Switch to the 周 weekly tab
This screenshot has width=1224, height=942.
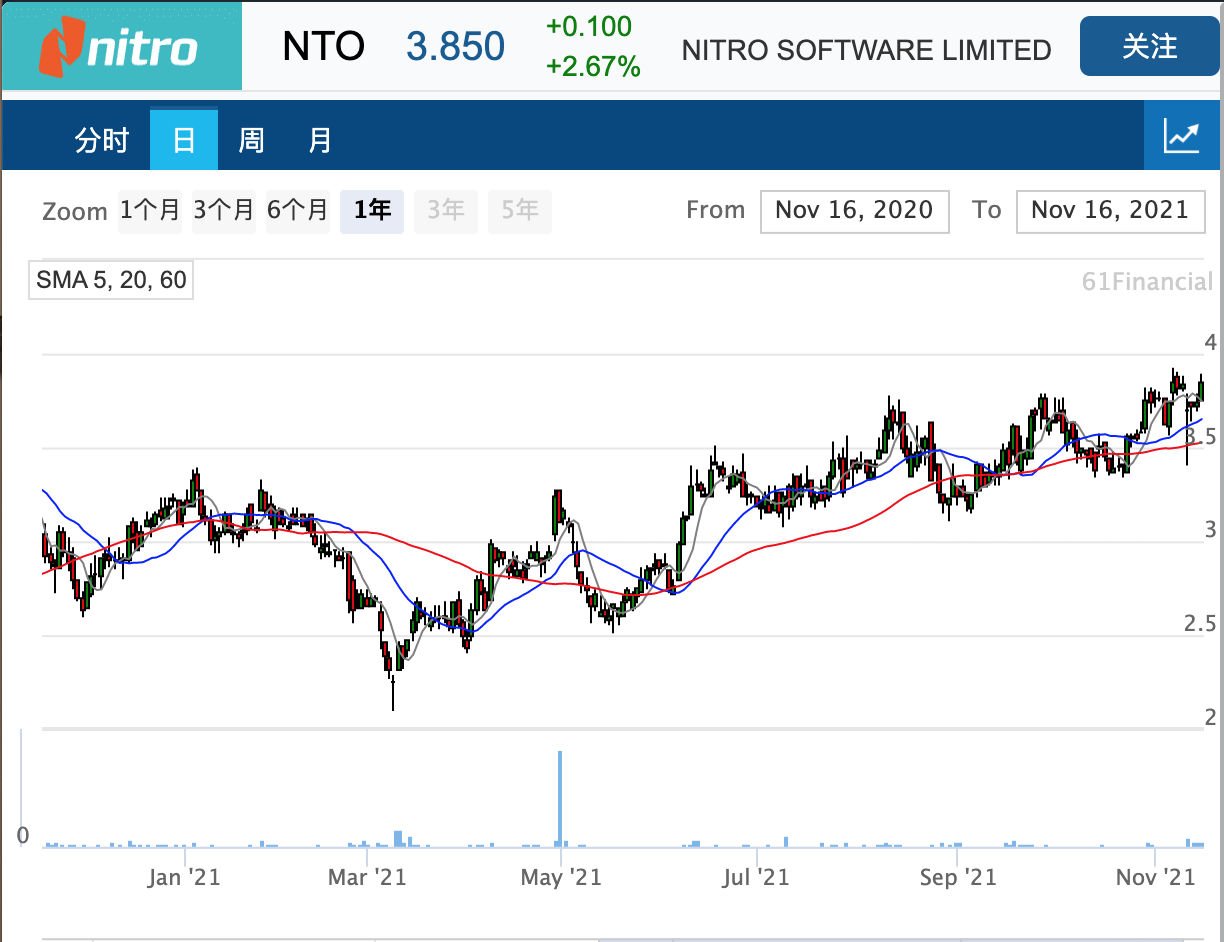coord(251,140)
